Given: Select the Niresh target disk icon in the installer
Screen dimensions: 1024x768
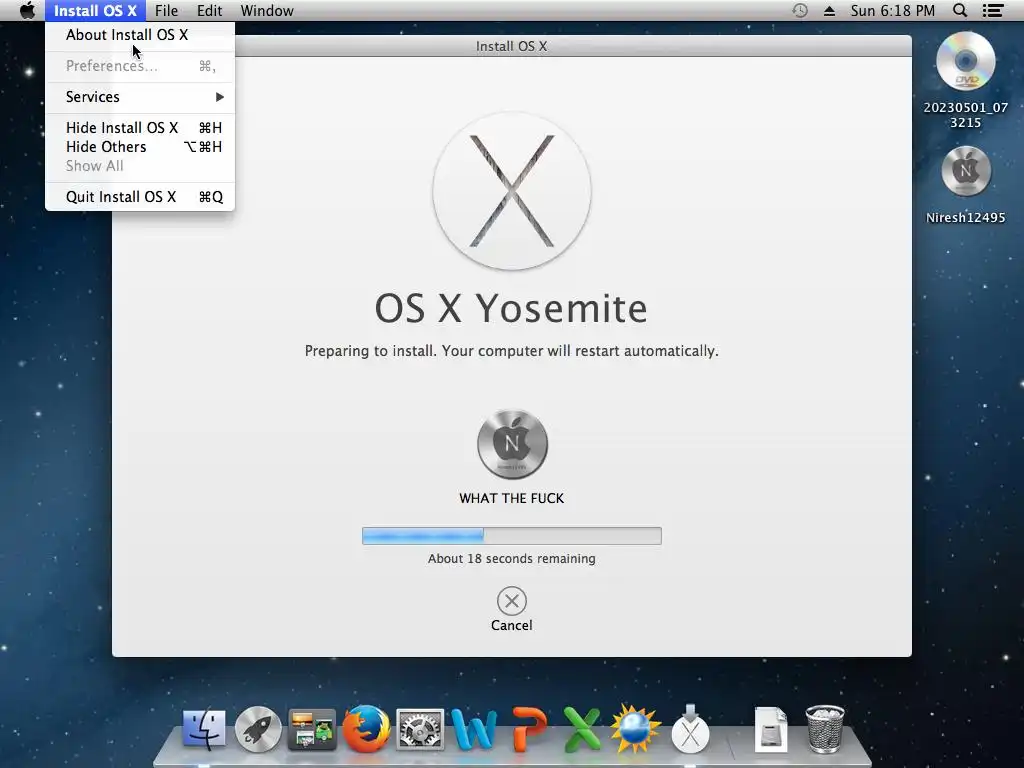Looking at the screenshot, I should click(x=513, y=445).
